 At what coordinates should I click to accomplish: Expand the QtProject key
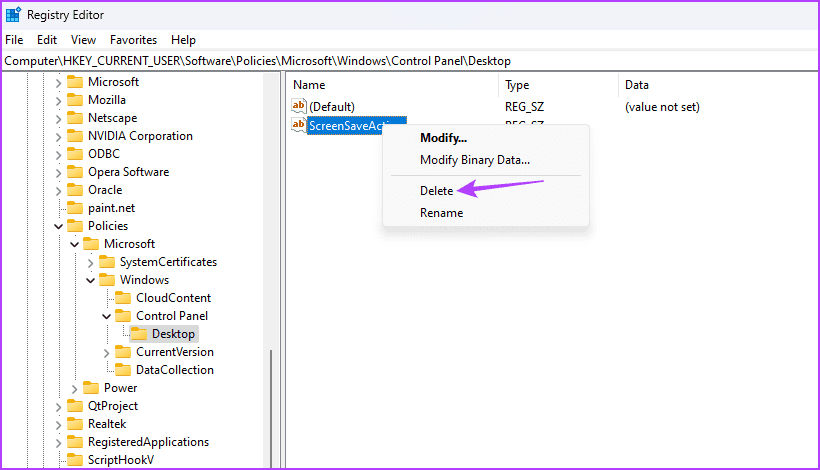point(59,407)
